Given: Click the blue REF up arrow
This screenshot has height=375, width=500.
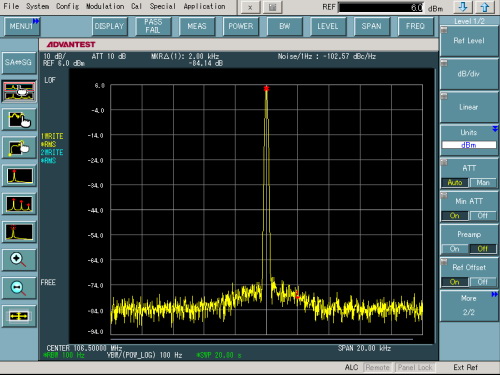Looking at the screenshot, I should click(x=485, y=7).
